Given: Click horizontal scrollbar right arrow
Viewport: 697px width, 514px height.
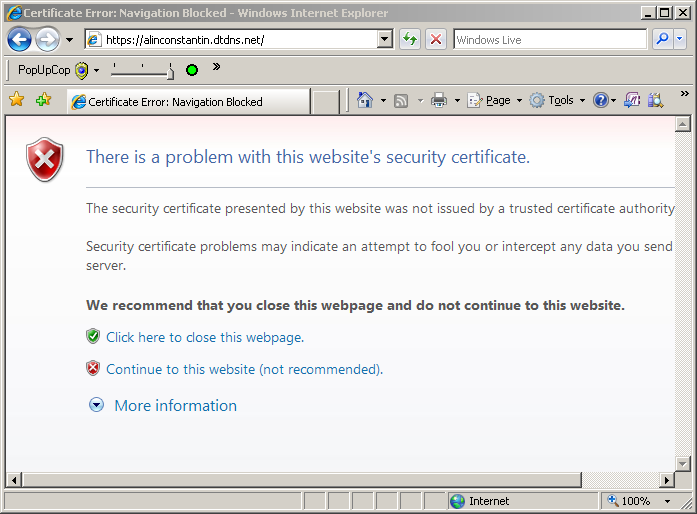Looking at the screenshot, I should point(666,480).
